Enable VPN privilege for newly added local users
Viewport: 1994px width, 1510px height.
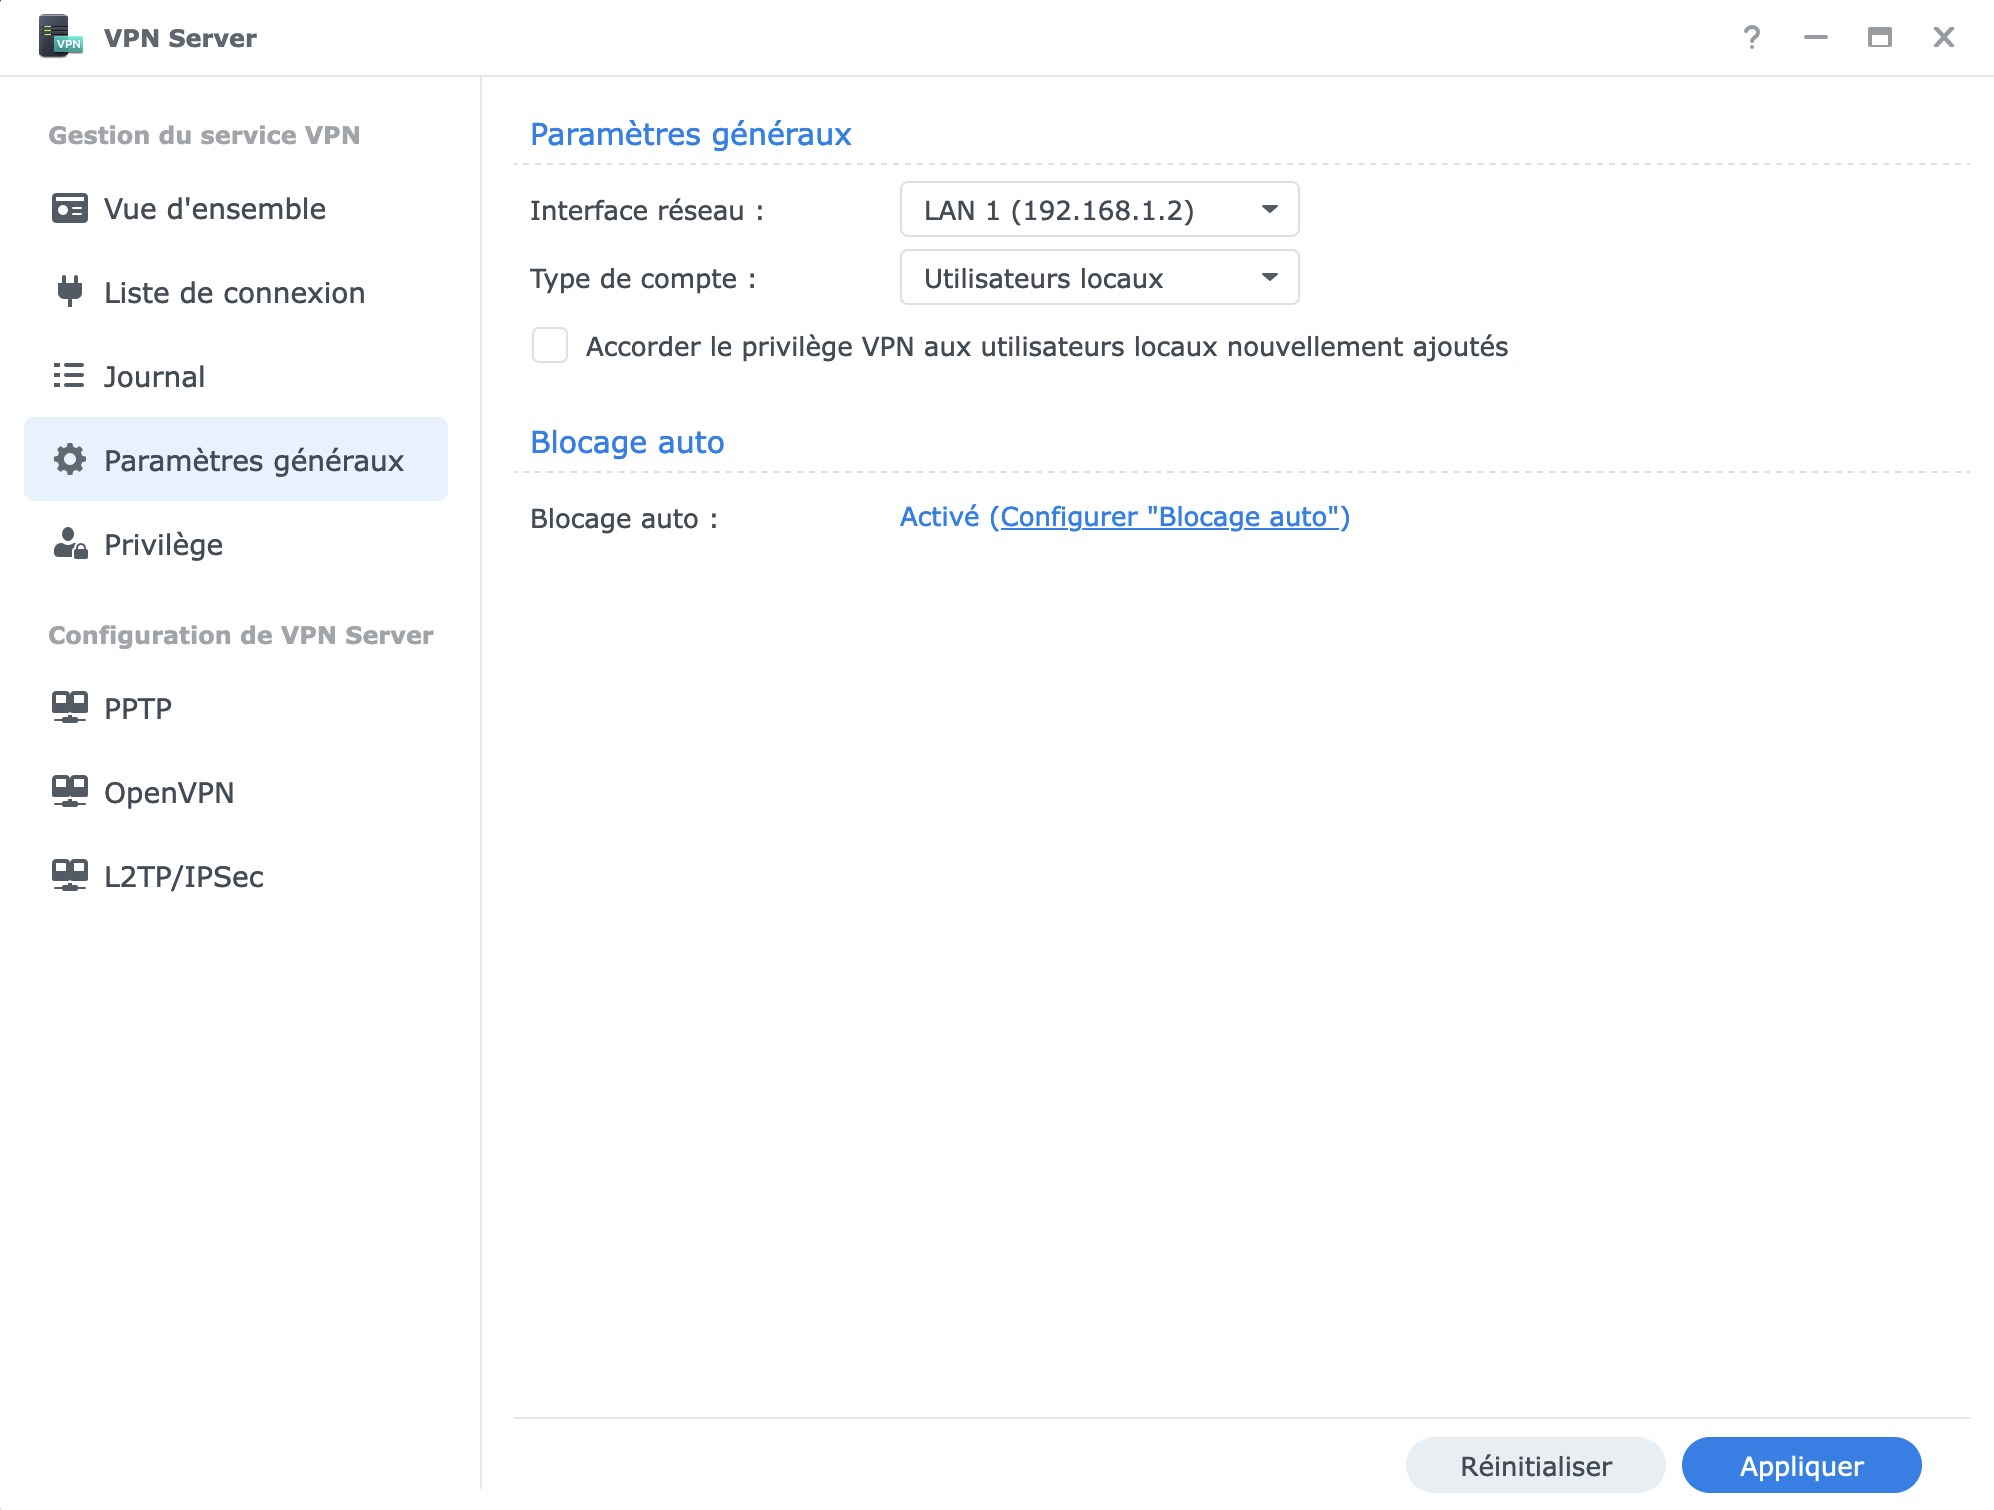[x=550, y=345]
